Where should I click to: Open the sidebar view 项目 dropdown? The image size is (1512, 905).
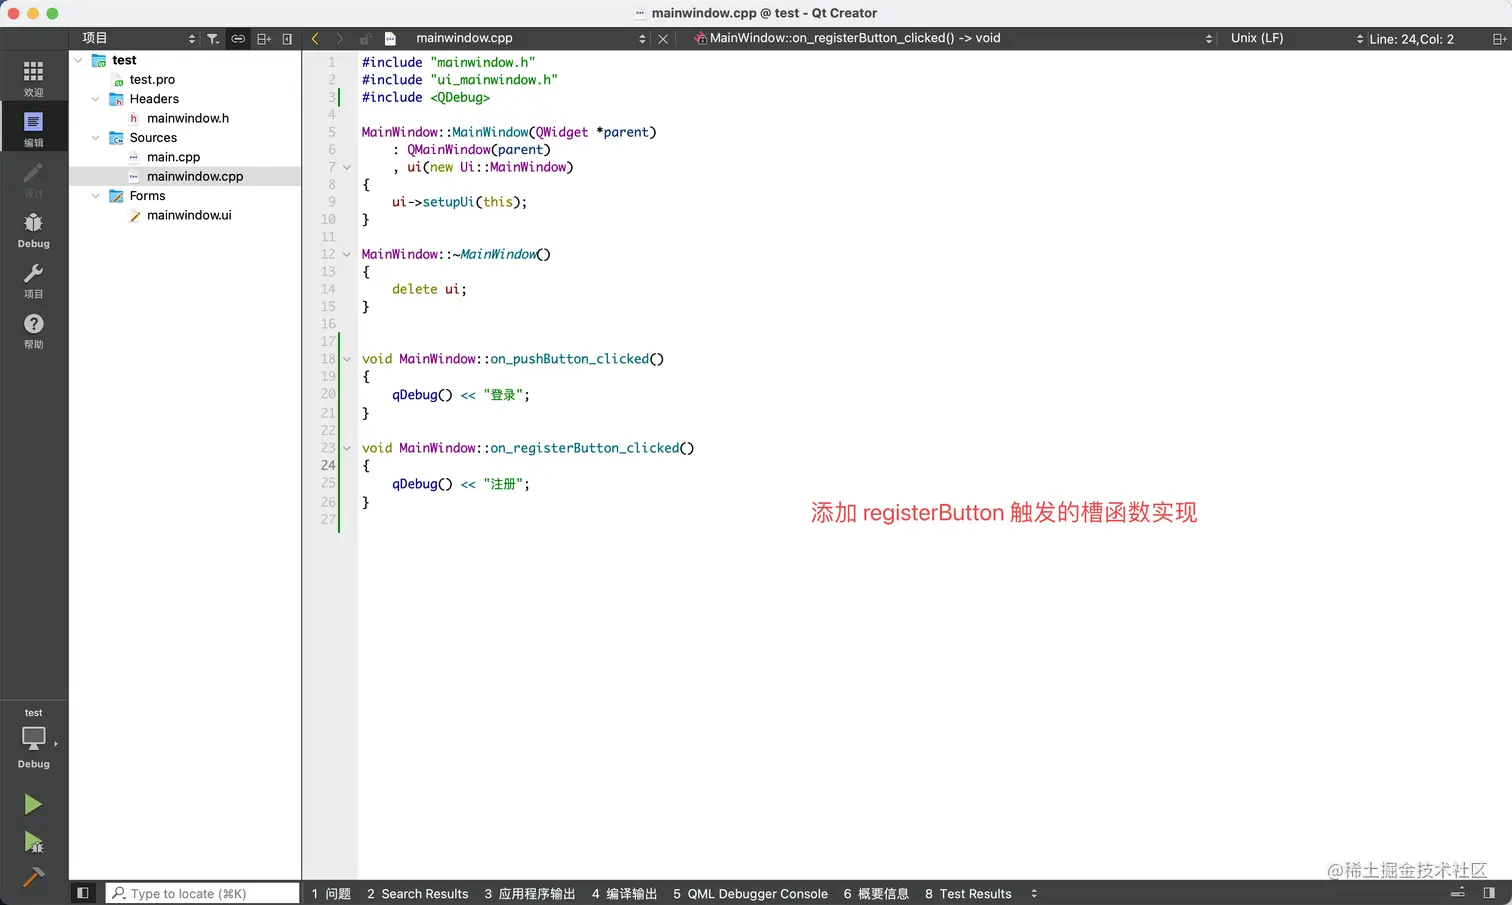click(x=138, y=38)
